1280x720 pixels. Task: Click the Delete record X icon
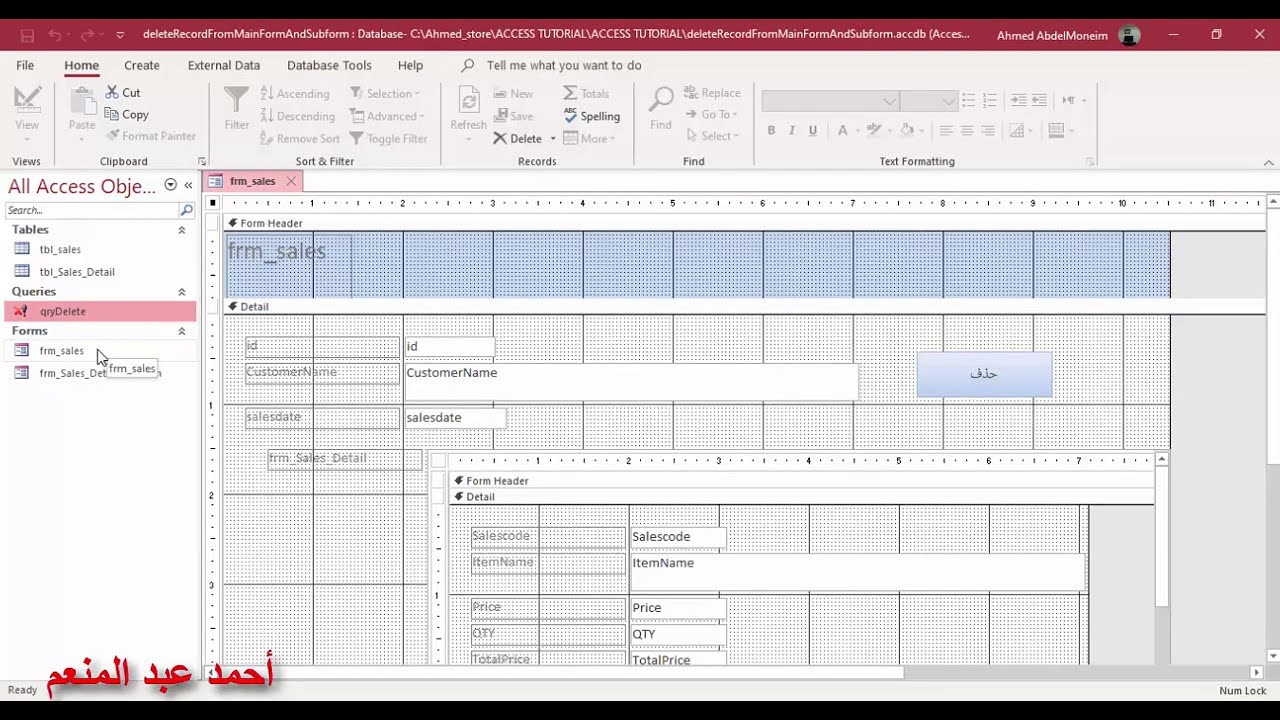500,138
